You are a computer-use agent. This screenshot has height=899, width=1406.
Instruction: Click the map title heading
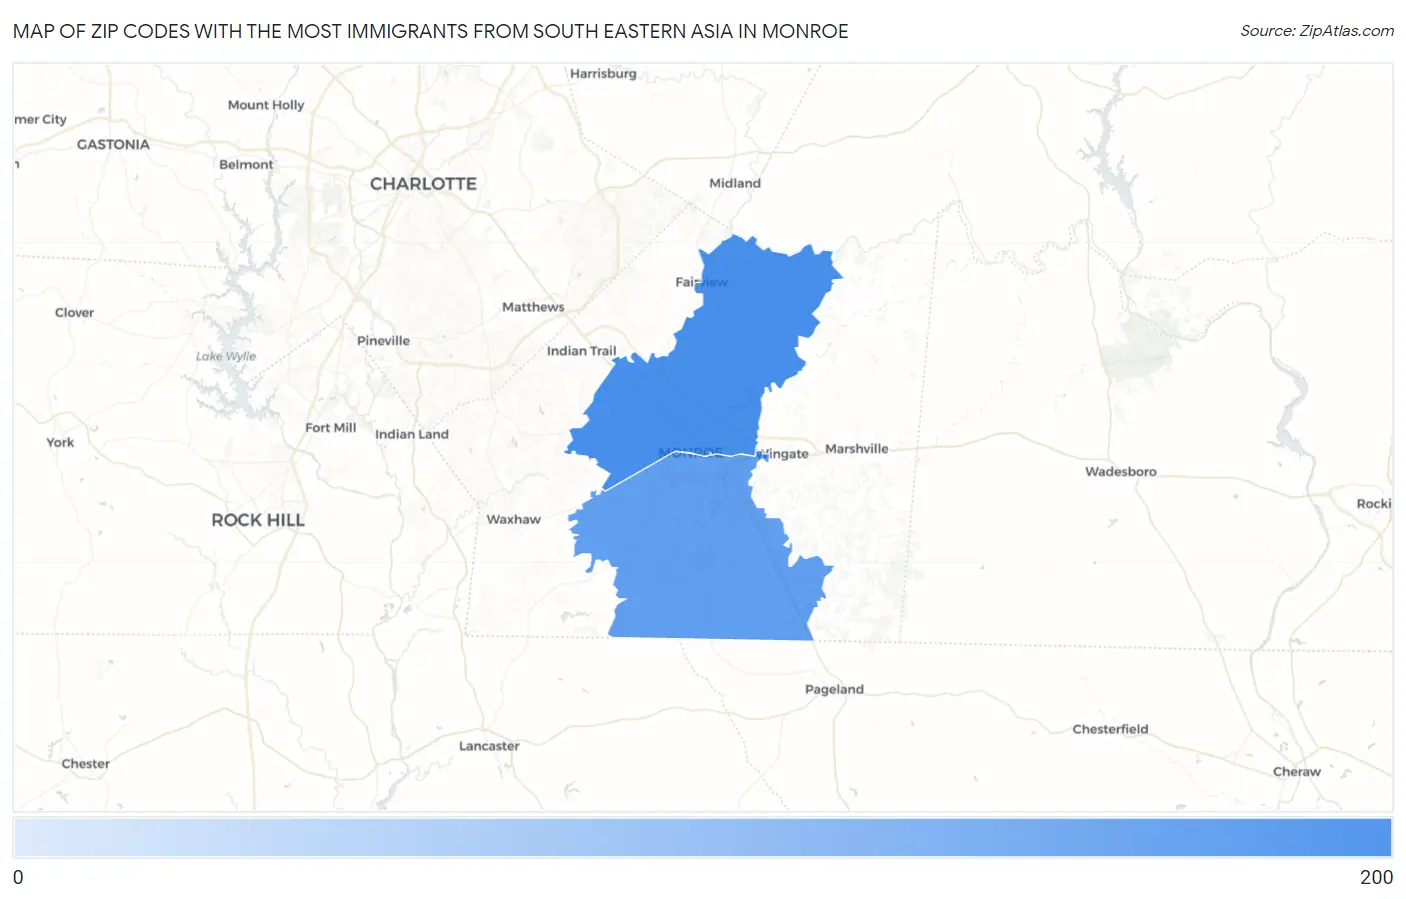click(430, 31)
